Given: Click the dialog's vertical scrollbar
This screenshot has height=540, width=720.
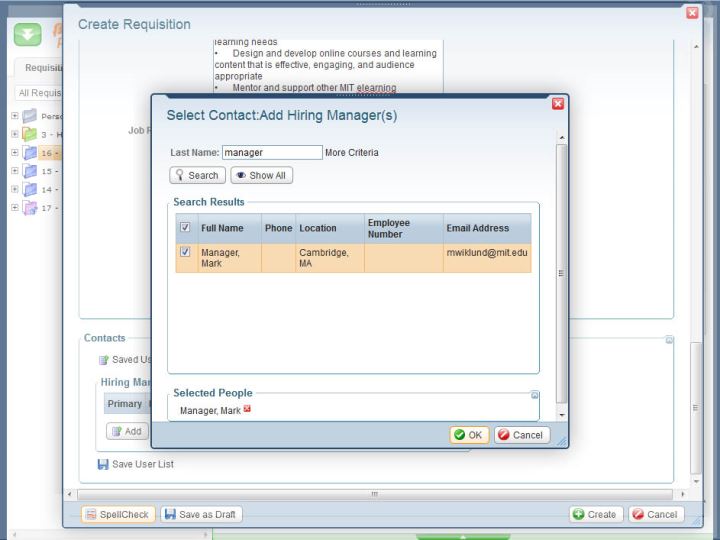Looking at the screenshot, I should click(x=561, y=270).
